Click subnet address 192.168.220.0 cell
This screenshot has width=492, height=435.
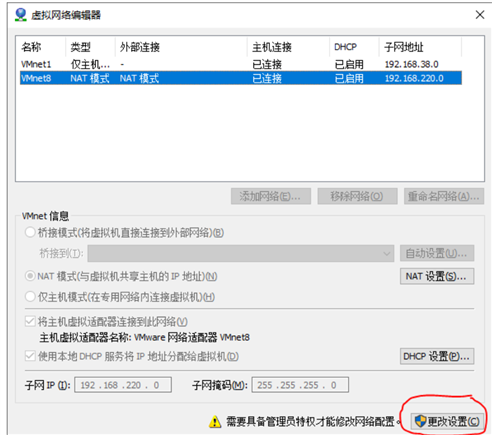coord(414,78)
